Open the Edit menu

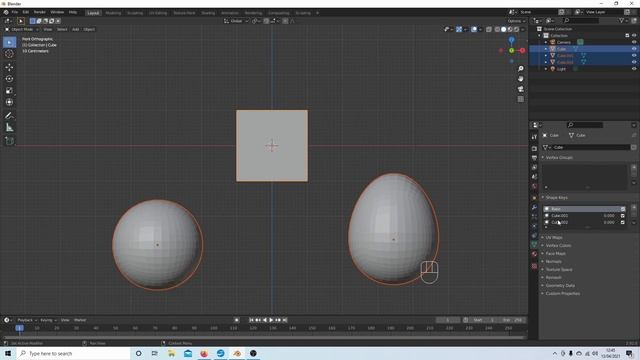click(x=26, y=12)
